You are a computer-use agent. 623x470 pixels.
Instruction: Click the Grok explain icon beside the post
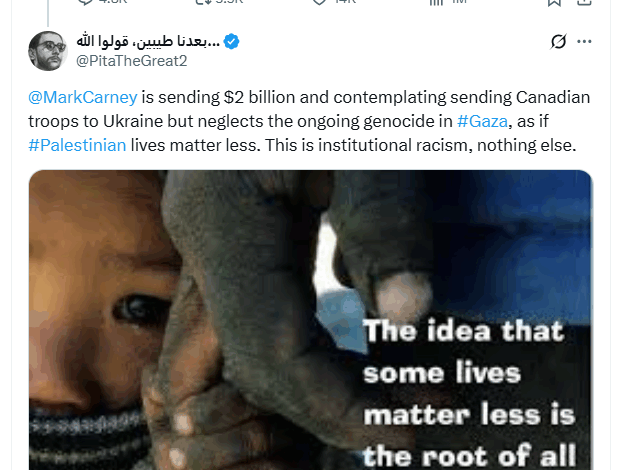[558, 41]
